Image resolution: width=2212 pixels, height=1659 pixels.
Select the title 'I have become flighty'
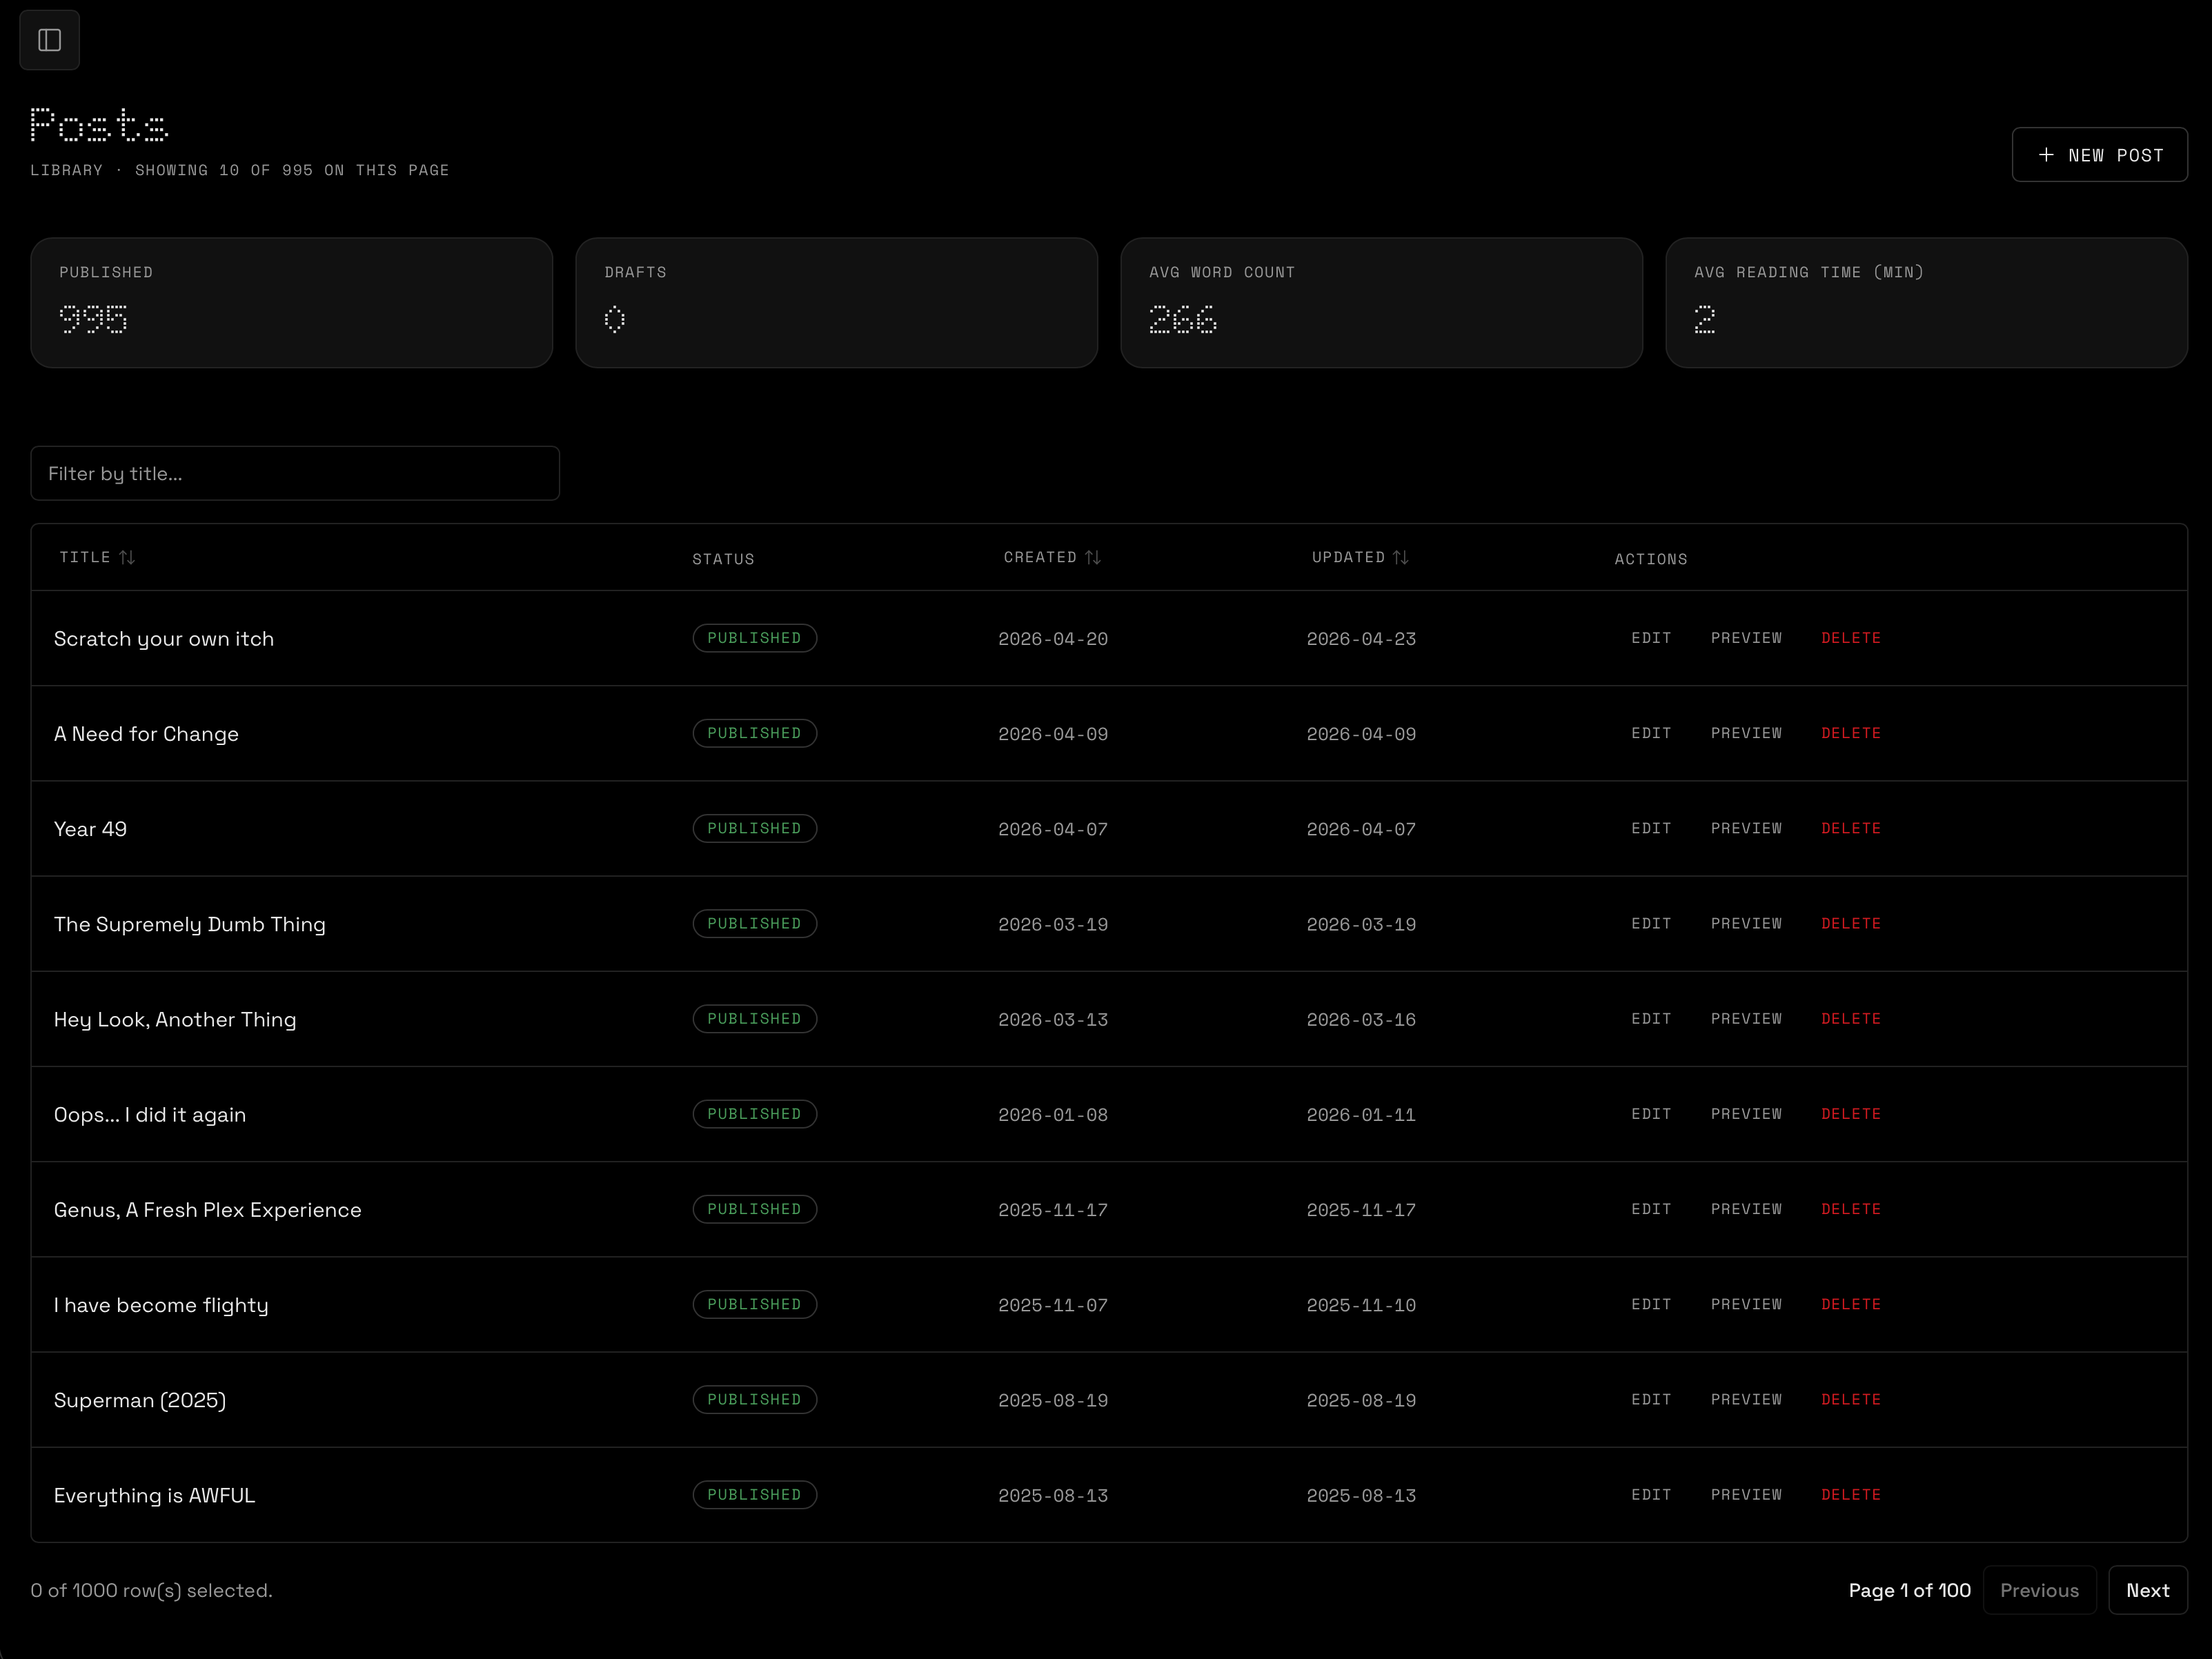[x=161, y=1305]
